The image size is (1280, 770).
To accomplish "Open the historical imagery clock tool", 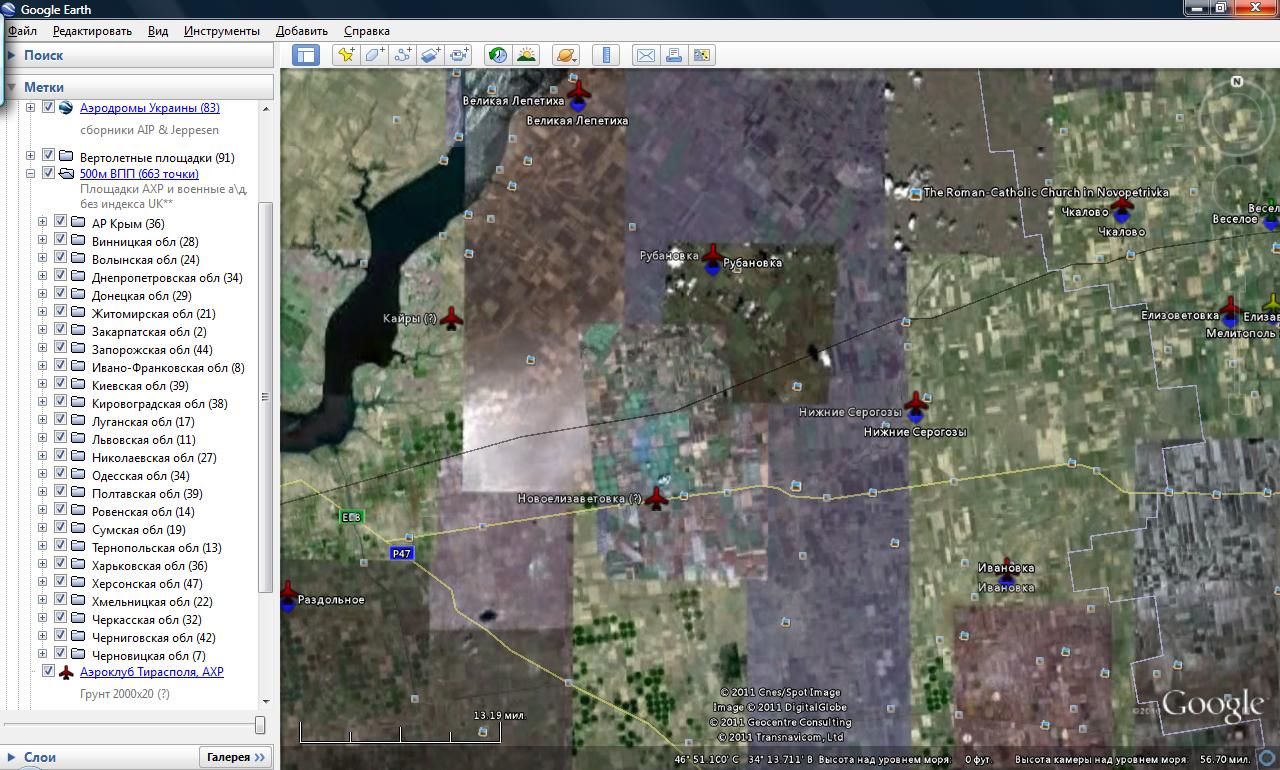I will pyautogui.click(x=497, y=55).
